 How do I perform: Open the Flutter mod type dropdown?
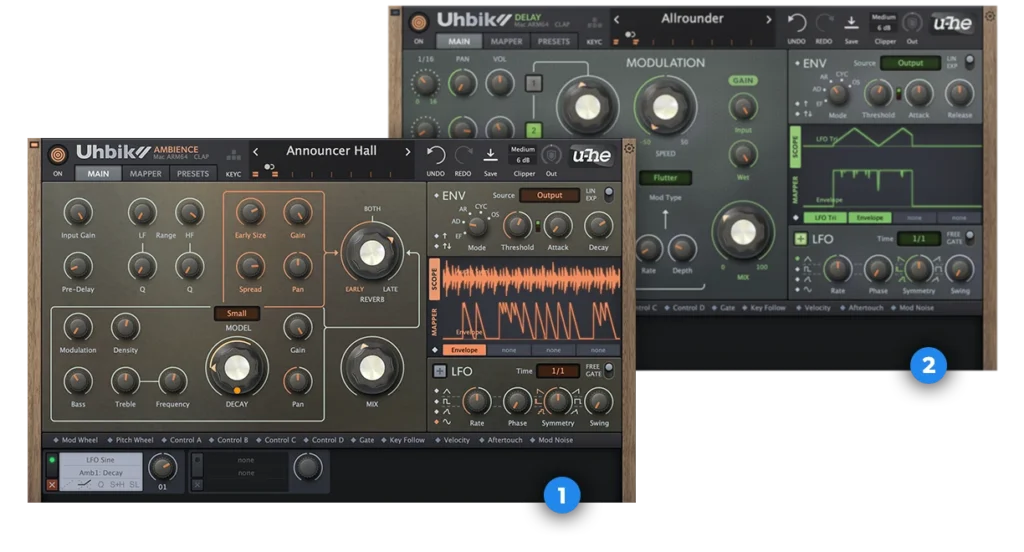665,178
